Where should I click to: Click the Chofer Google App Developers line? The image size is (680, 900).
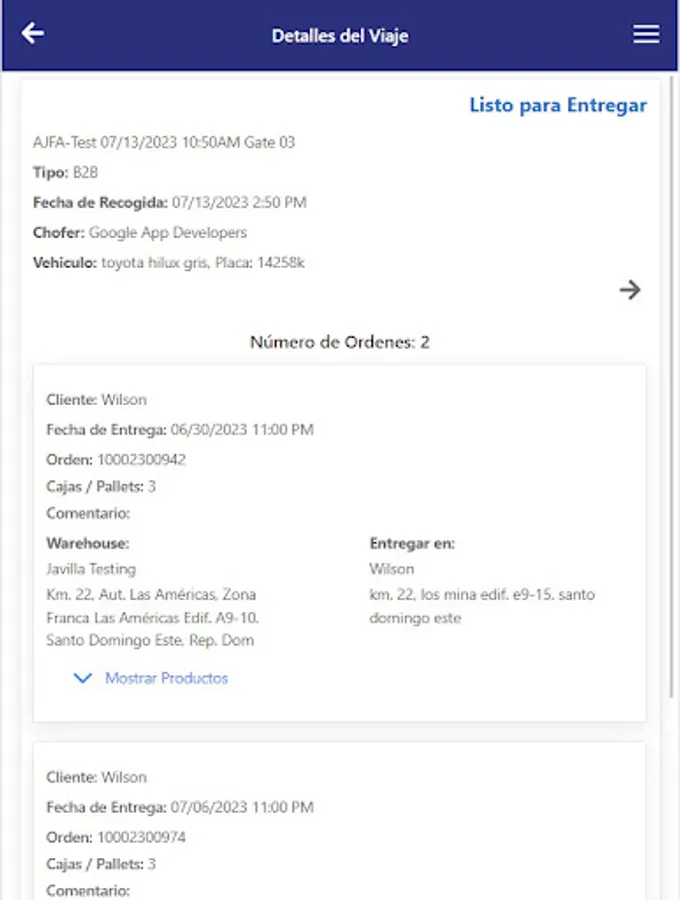point(140,233)
